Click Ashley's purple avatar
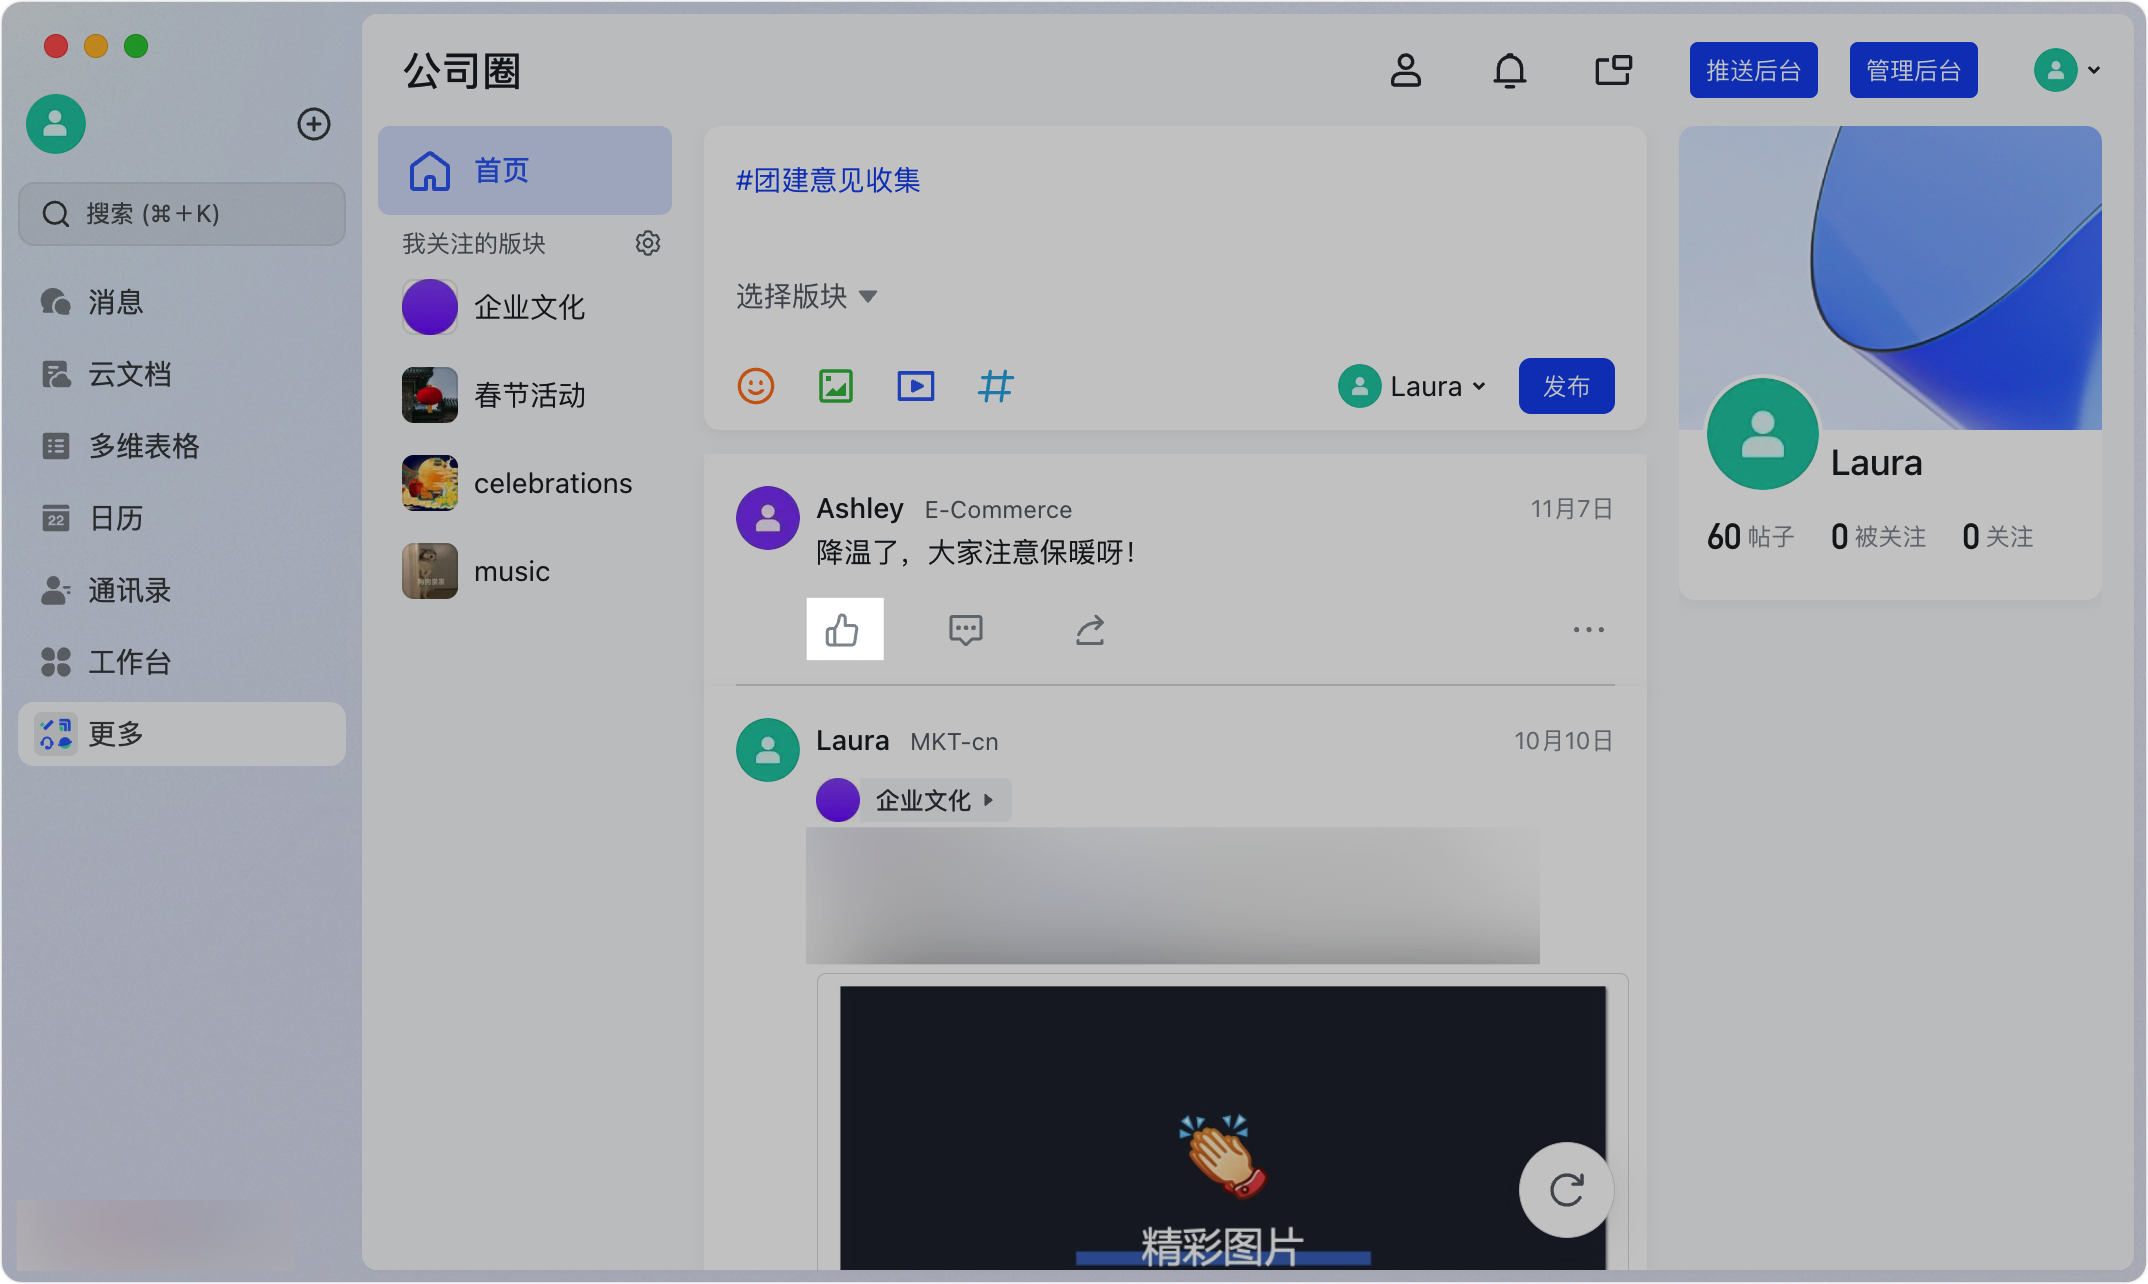Screen dimensions: 2148x1284 [x=768, y=518]
